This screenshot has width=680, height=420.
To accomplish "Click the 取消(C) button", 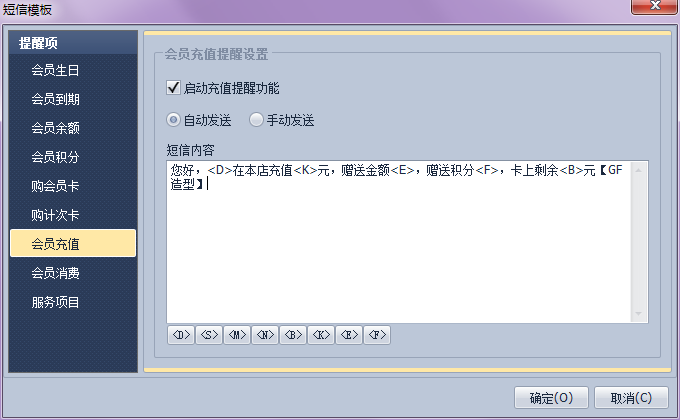I will coord(631,397).
